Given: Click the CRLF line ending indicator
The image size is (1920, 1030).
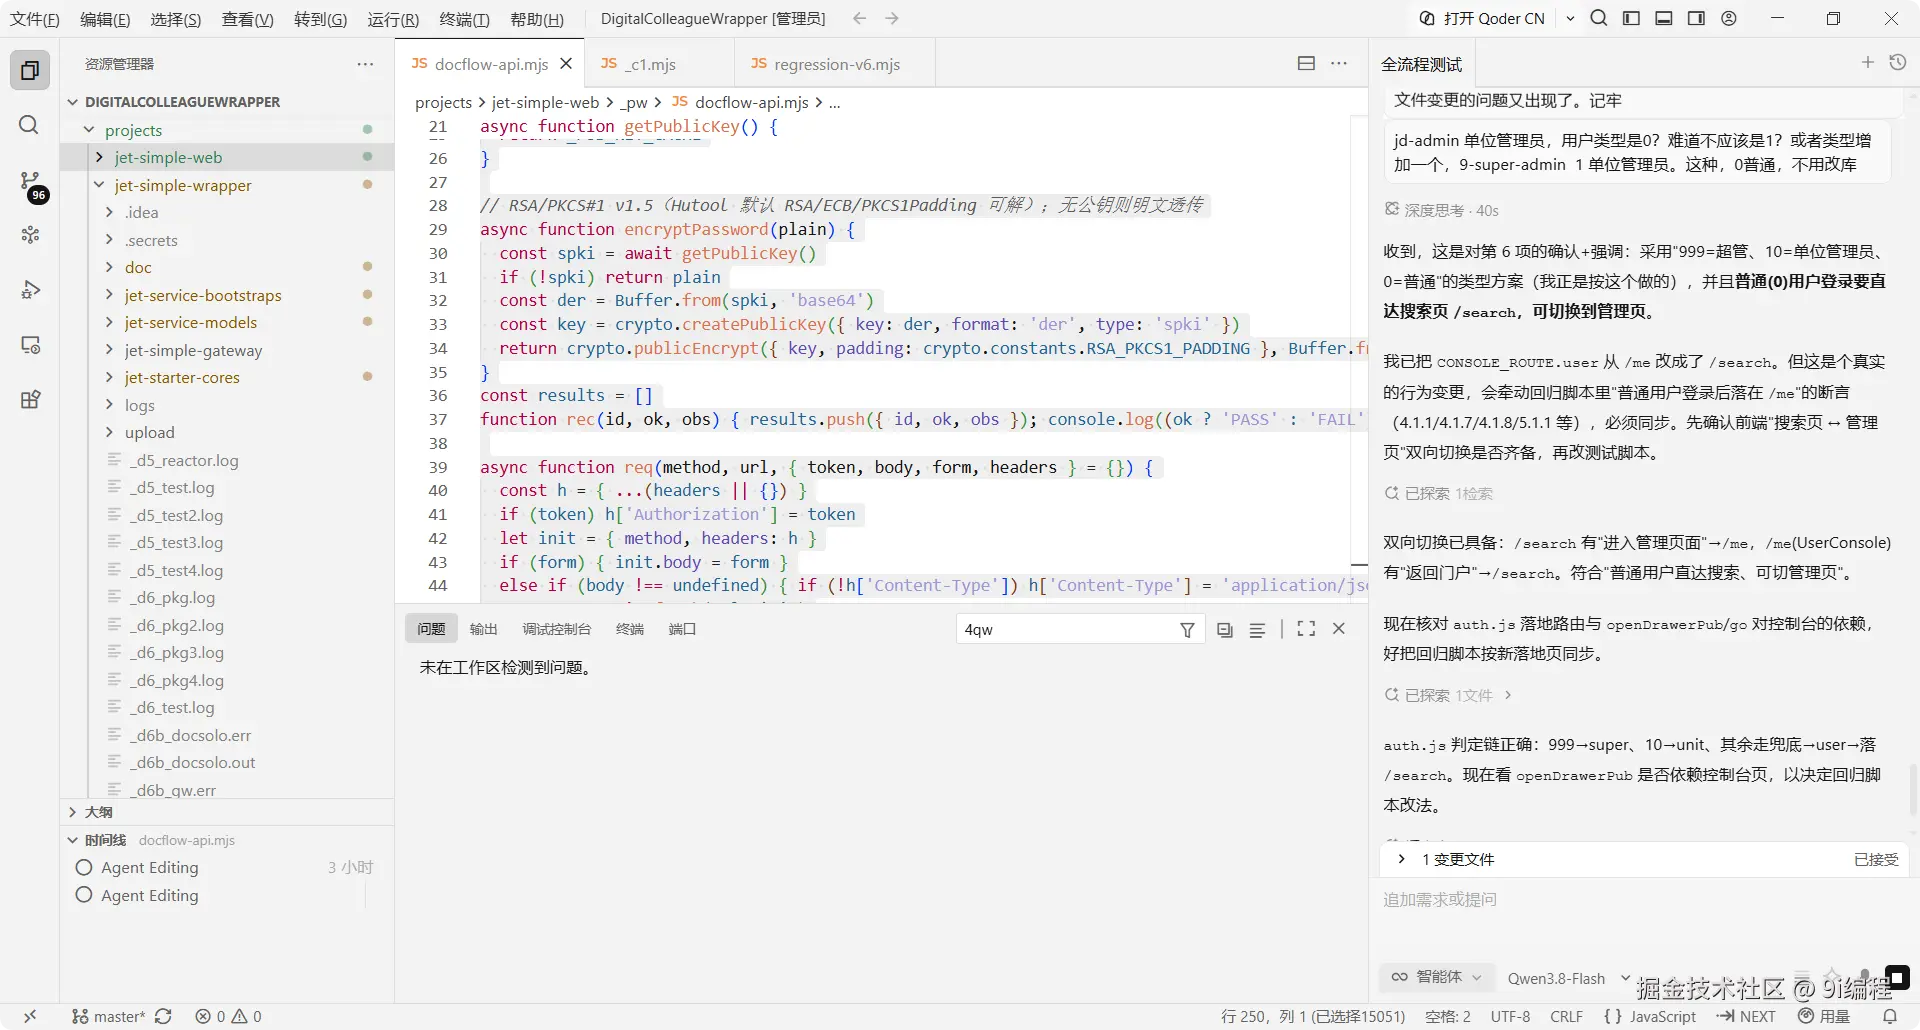Looking at the screenshot, I should pos(1566,1016).
